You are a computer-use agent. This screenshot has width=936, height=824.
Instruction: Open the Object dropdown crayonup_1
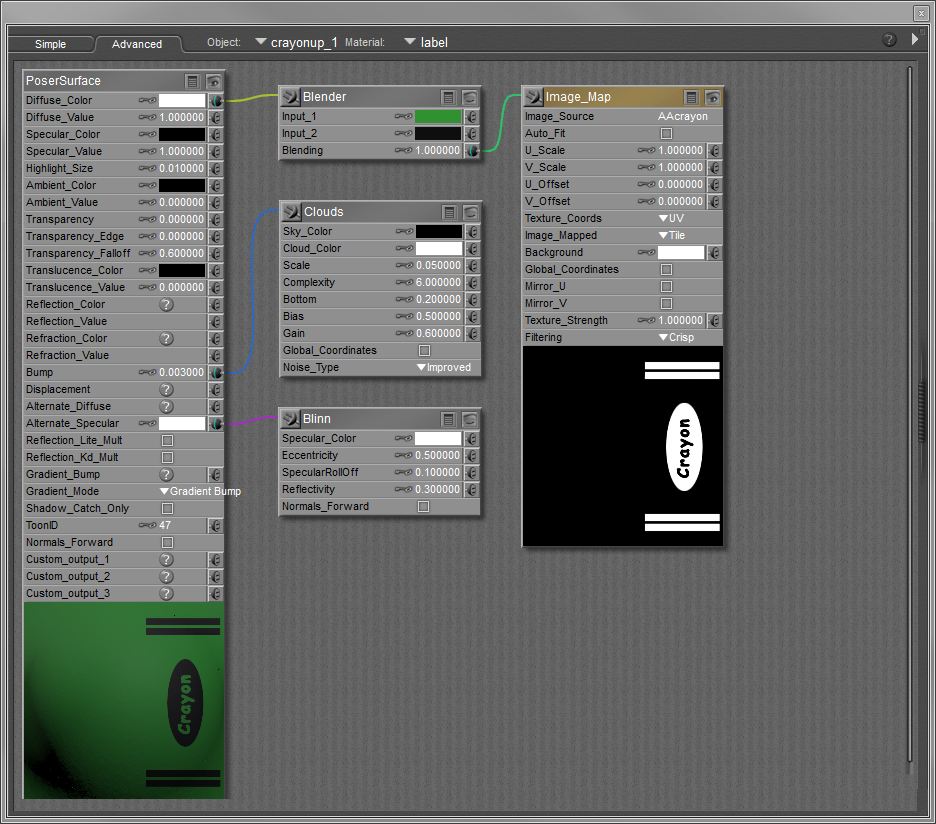(296, 43)
